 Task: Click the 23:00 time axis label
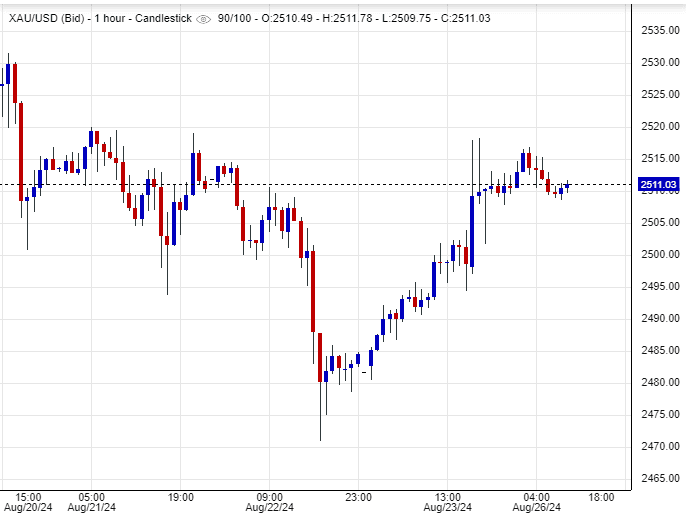click(x=359, y=497)
